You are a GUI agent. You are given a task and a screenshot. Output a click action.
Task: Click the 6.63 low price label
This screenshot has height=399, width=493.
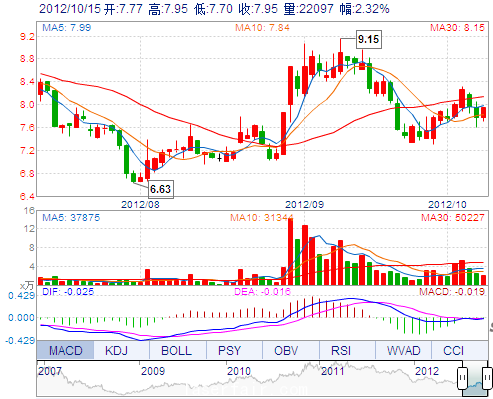[x=160, y=189]
